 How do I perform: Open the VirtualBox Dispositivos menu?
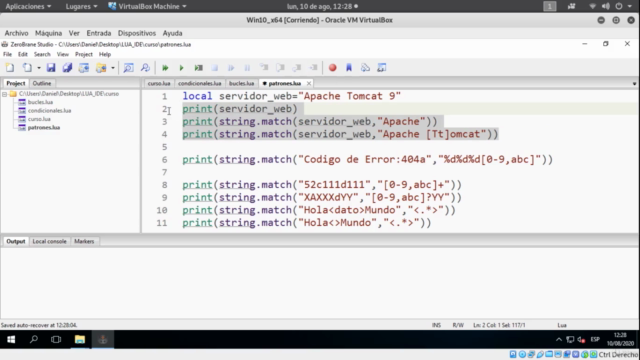coord(137,33)
